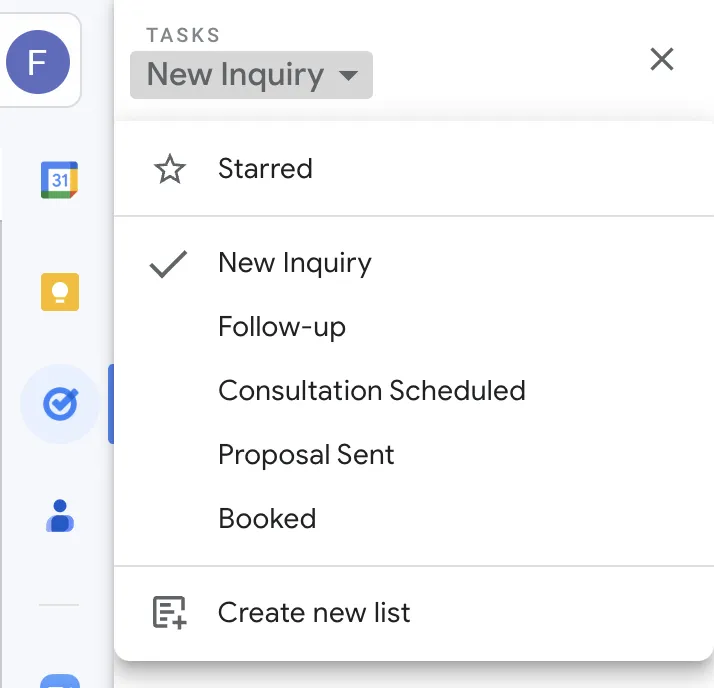Viewport: 714px width, 688px height.
Task: Open the Contacts person icon
Action: (x=59, y=516)
